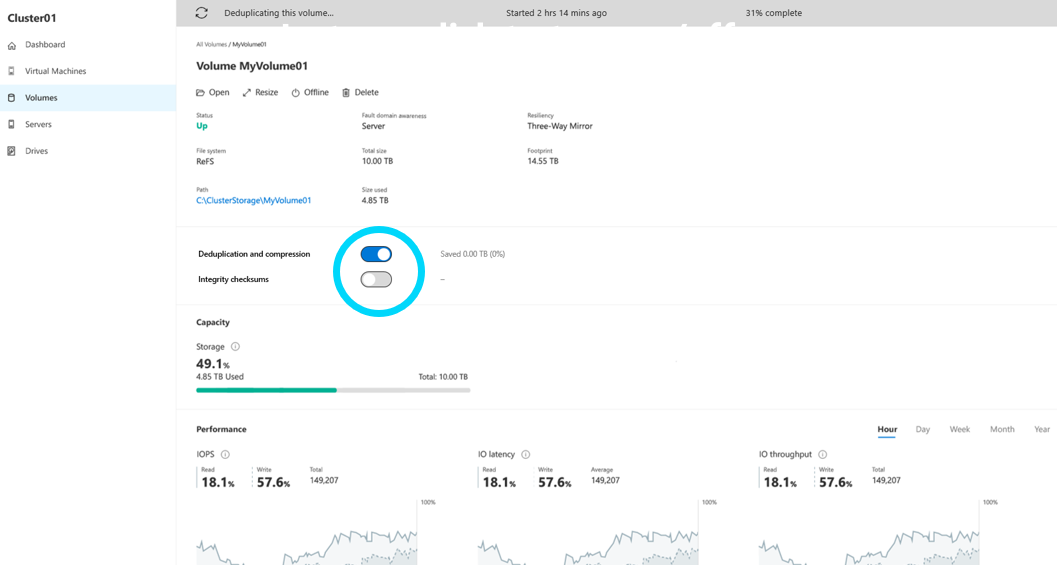Click the info icon beside IO throughput
Screen dimensions: 1057x565
pyautogui.click(x=822, y=454)
